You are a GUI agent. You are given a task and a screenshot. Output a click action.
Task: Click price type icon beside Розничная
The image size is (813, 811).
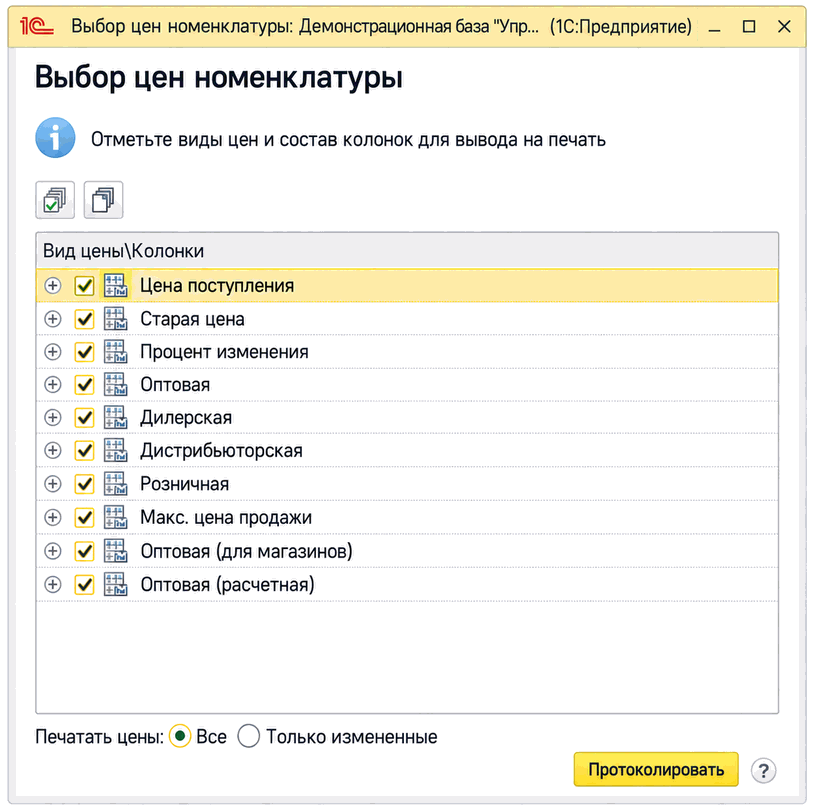click(x=115, y=484)
